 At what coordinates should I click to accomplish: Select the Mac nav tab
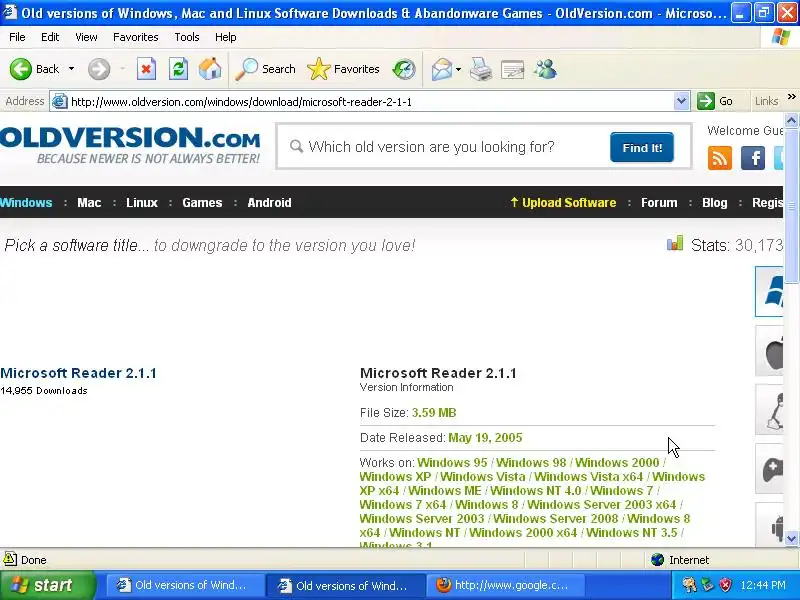89,203
